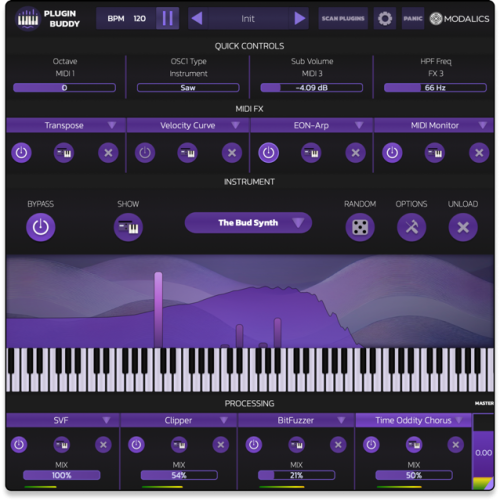Toggle power for the SVF effect

[x=19, y=445]
